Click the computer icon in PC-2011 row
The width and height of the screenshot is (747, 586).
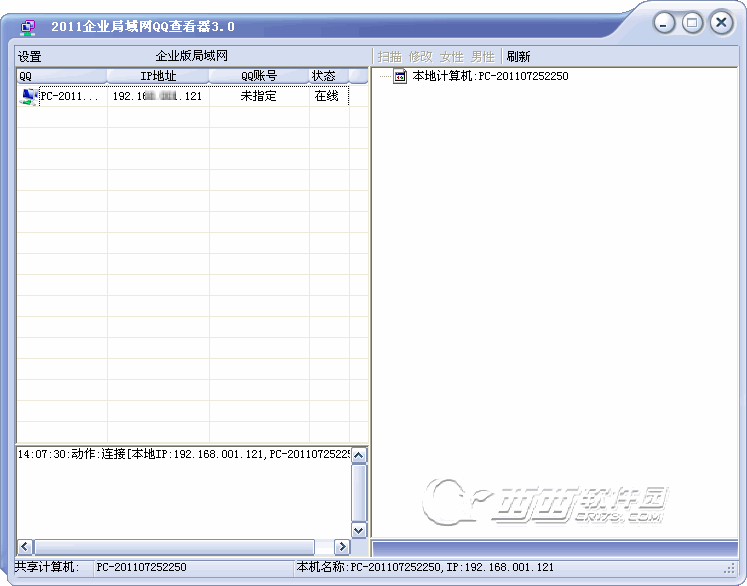click(29, 96)
